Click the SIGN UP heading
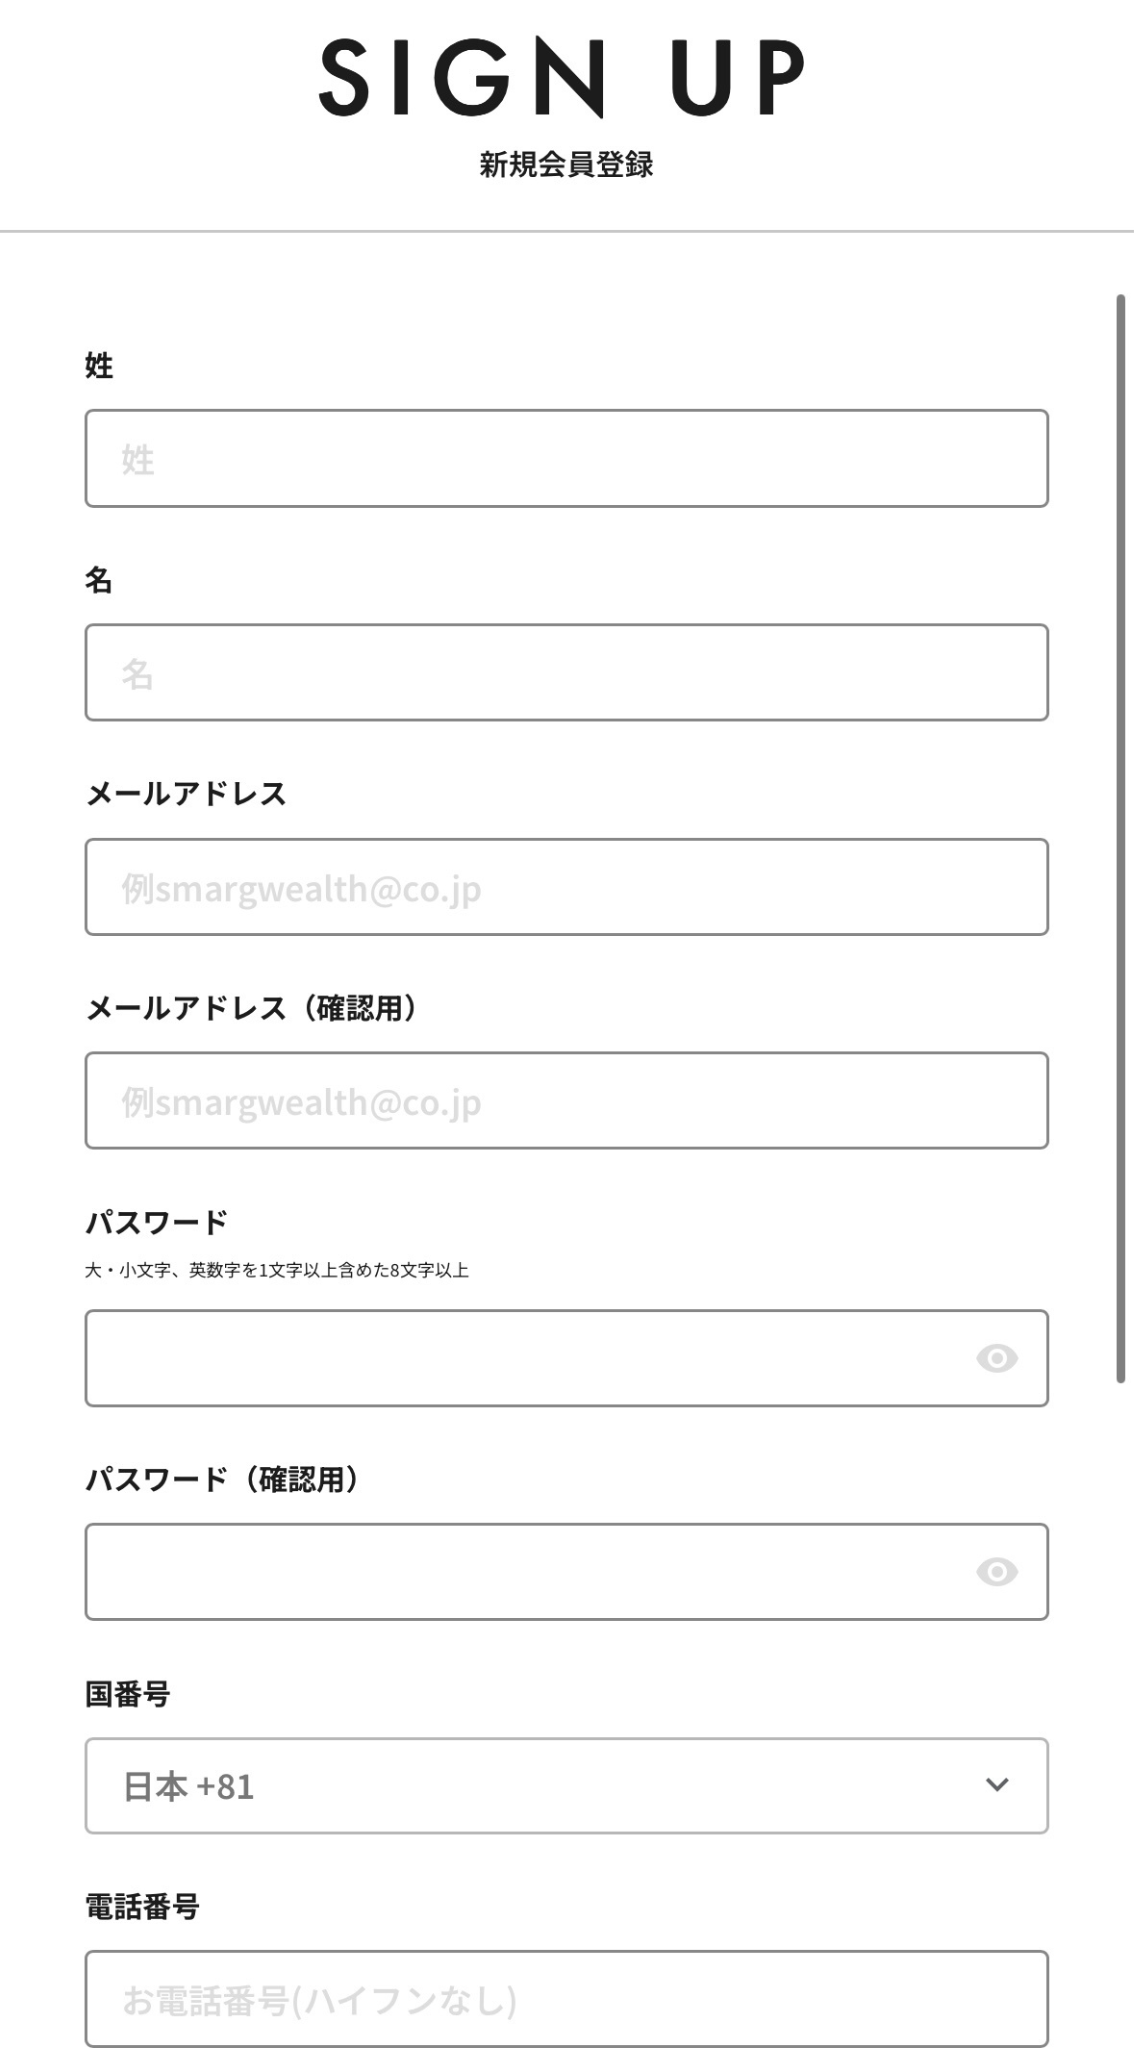 point(562,78)
